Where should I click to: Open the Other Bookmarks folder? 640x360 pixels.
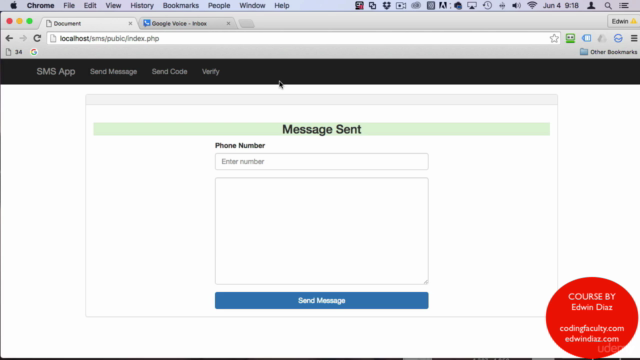(608, 52)
